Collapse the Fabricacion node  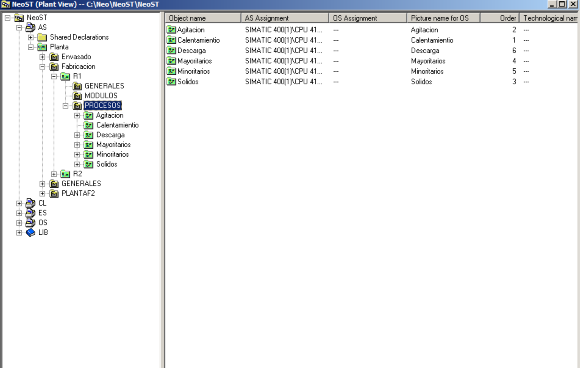click(42, 67)
